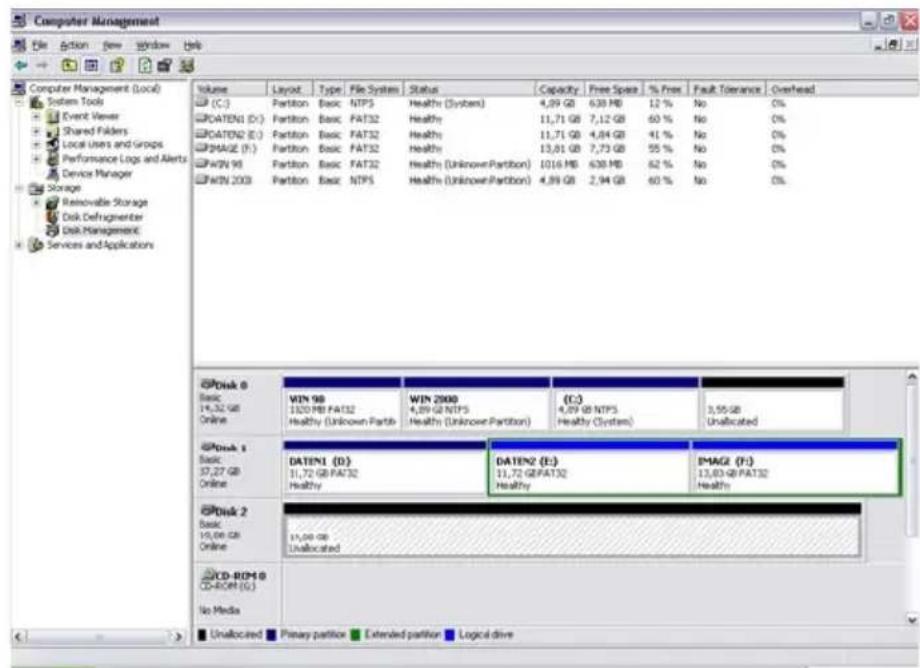Click the disk view scrollbar up arrow
The width and height of the screenshot is (920, 668).
[x=912, y=378]
